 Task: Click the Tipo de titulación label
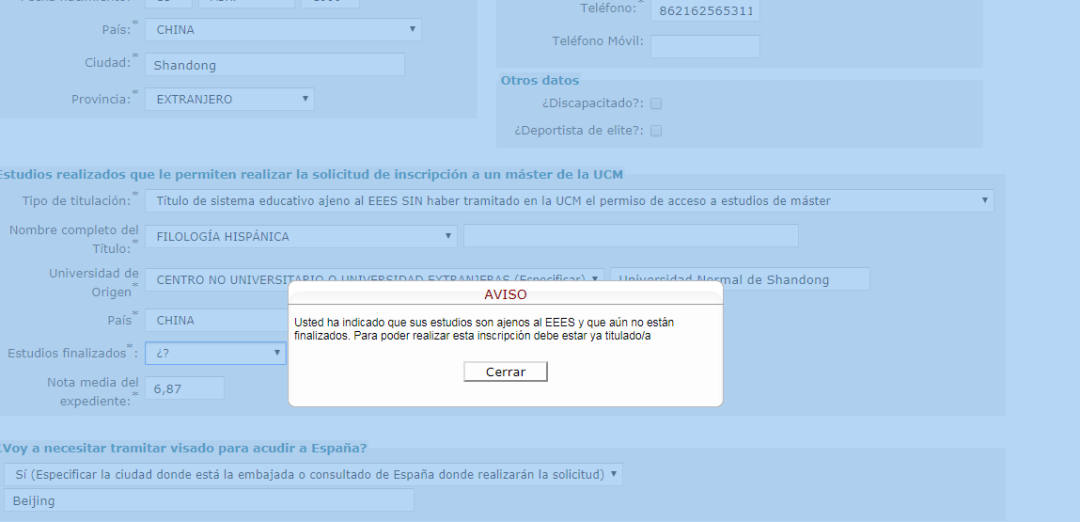point(79,200)
